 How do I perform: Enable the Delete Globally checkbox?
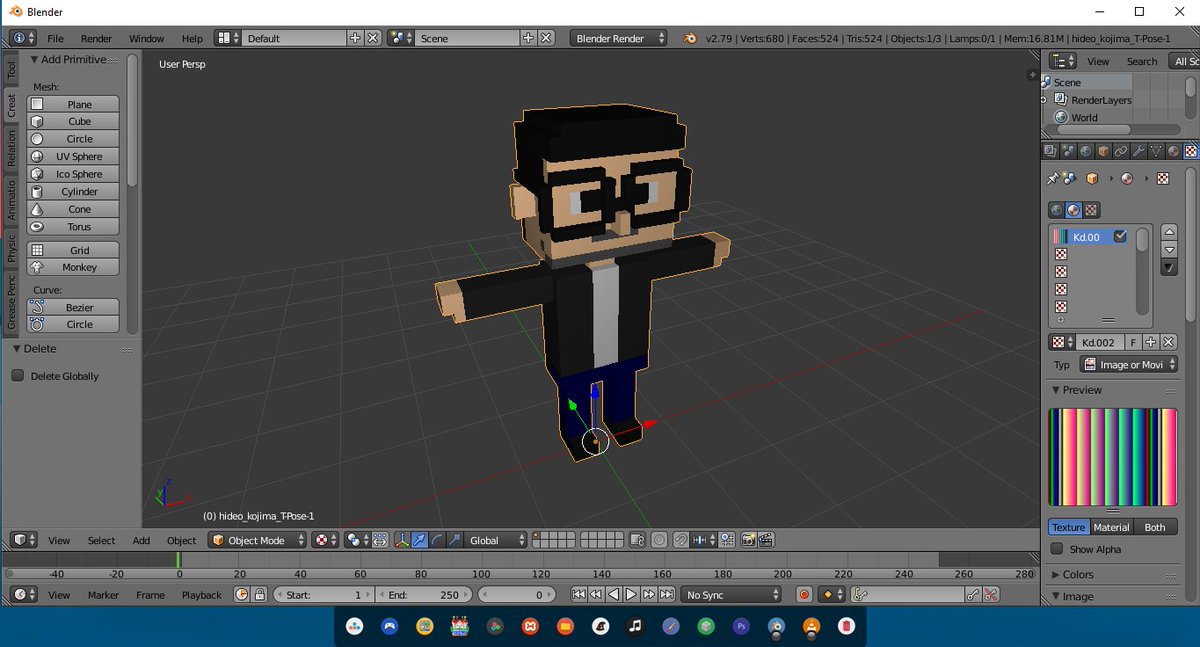(18, 376)
